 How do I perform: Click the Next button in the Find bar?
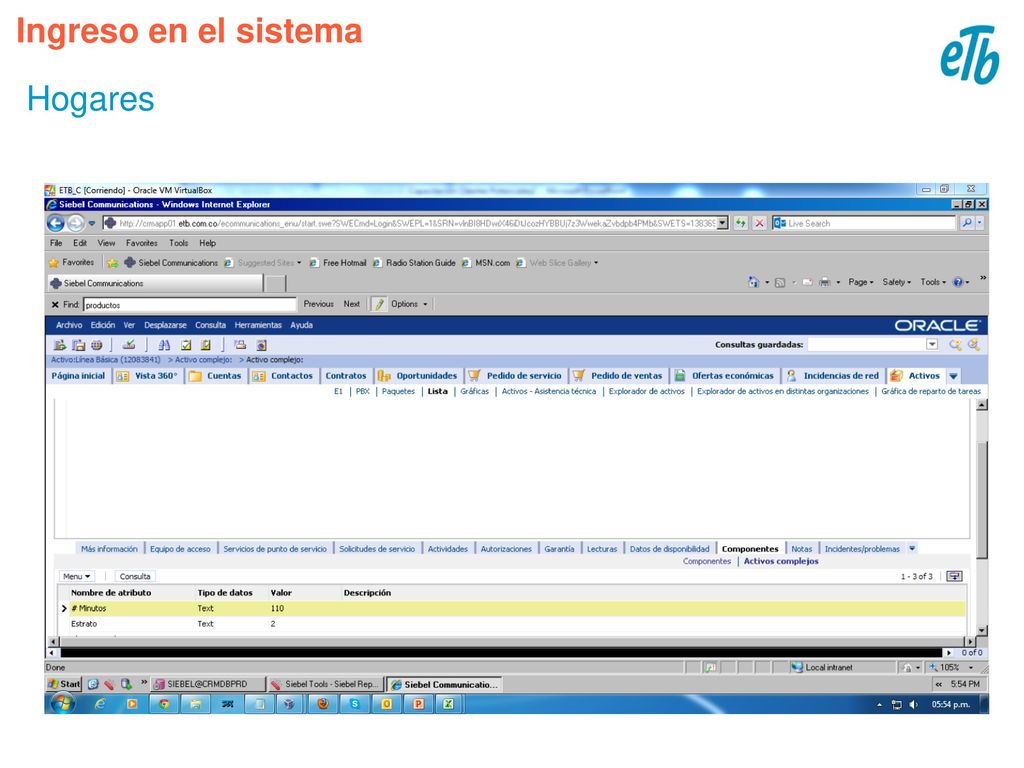pyautogui.click(x=352, y=304)
